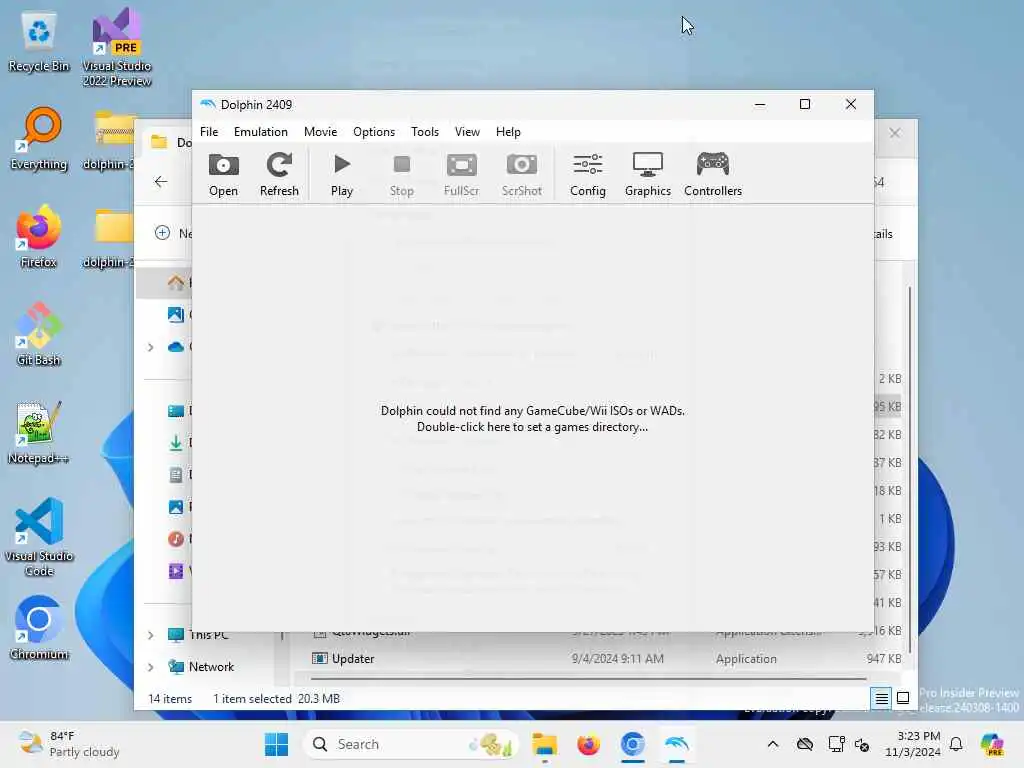Click the Home icon in Explorer sidebar
The height and width of the screenshot is (768, 1024).
click(x=176, y=283)
